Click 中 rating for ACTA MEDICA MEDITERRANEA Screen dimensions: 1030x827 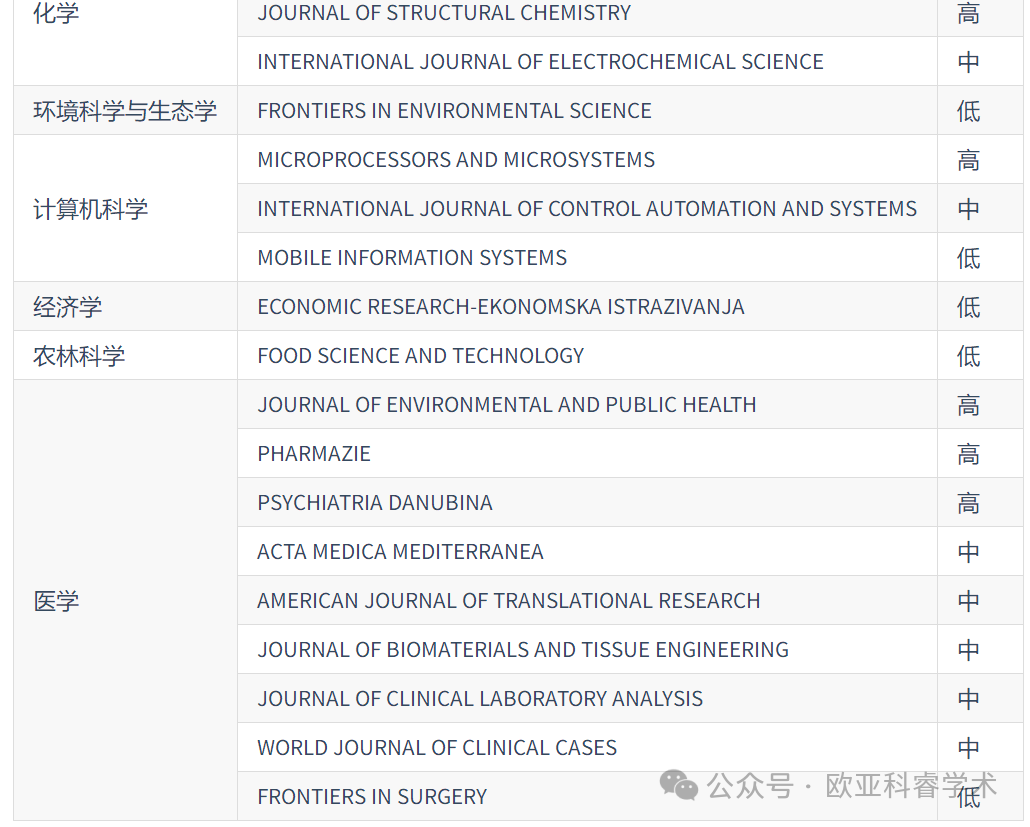(x=968, y=552)
